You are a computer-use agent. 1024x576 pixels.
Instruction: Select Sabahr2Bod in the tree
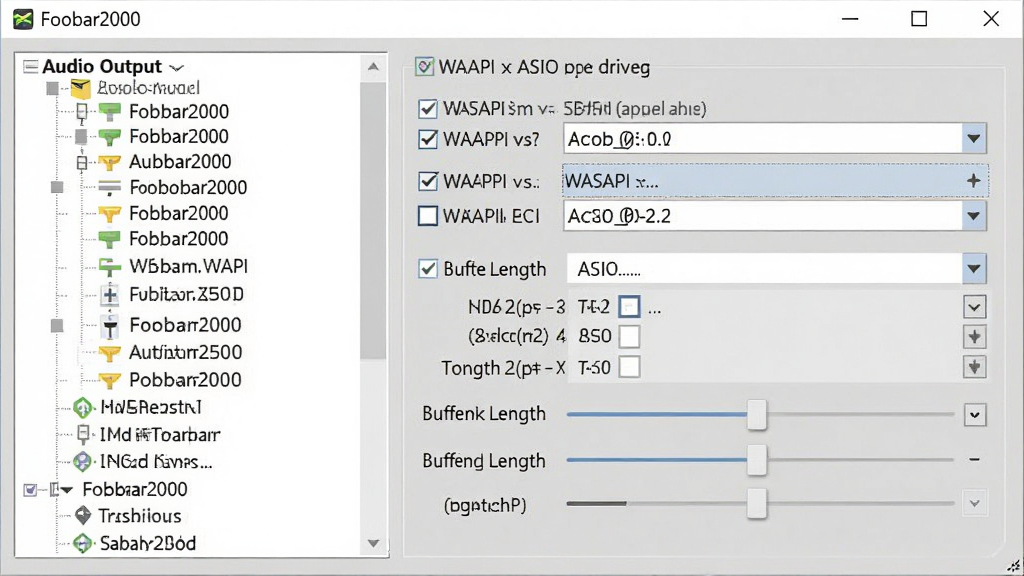[x=148, y=543]
